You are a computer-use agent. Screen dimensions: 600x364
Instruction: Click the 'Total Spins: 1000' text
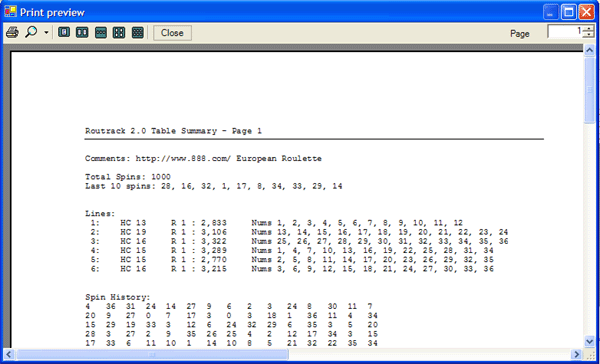tap(128, 177)
